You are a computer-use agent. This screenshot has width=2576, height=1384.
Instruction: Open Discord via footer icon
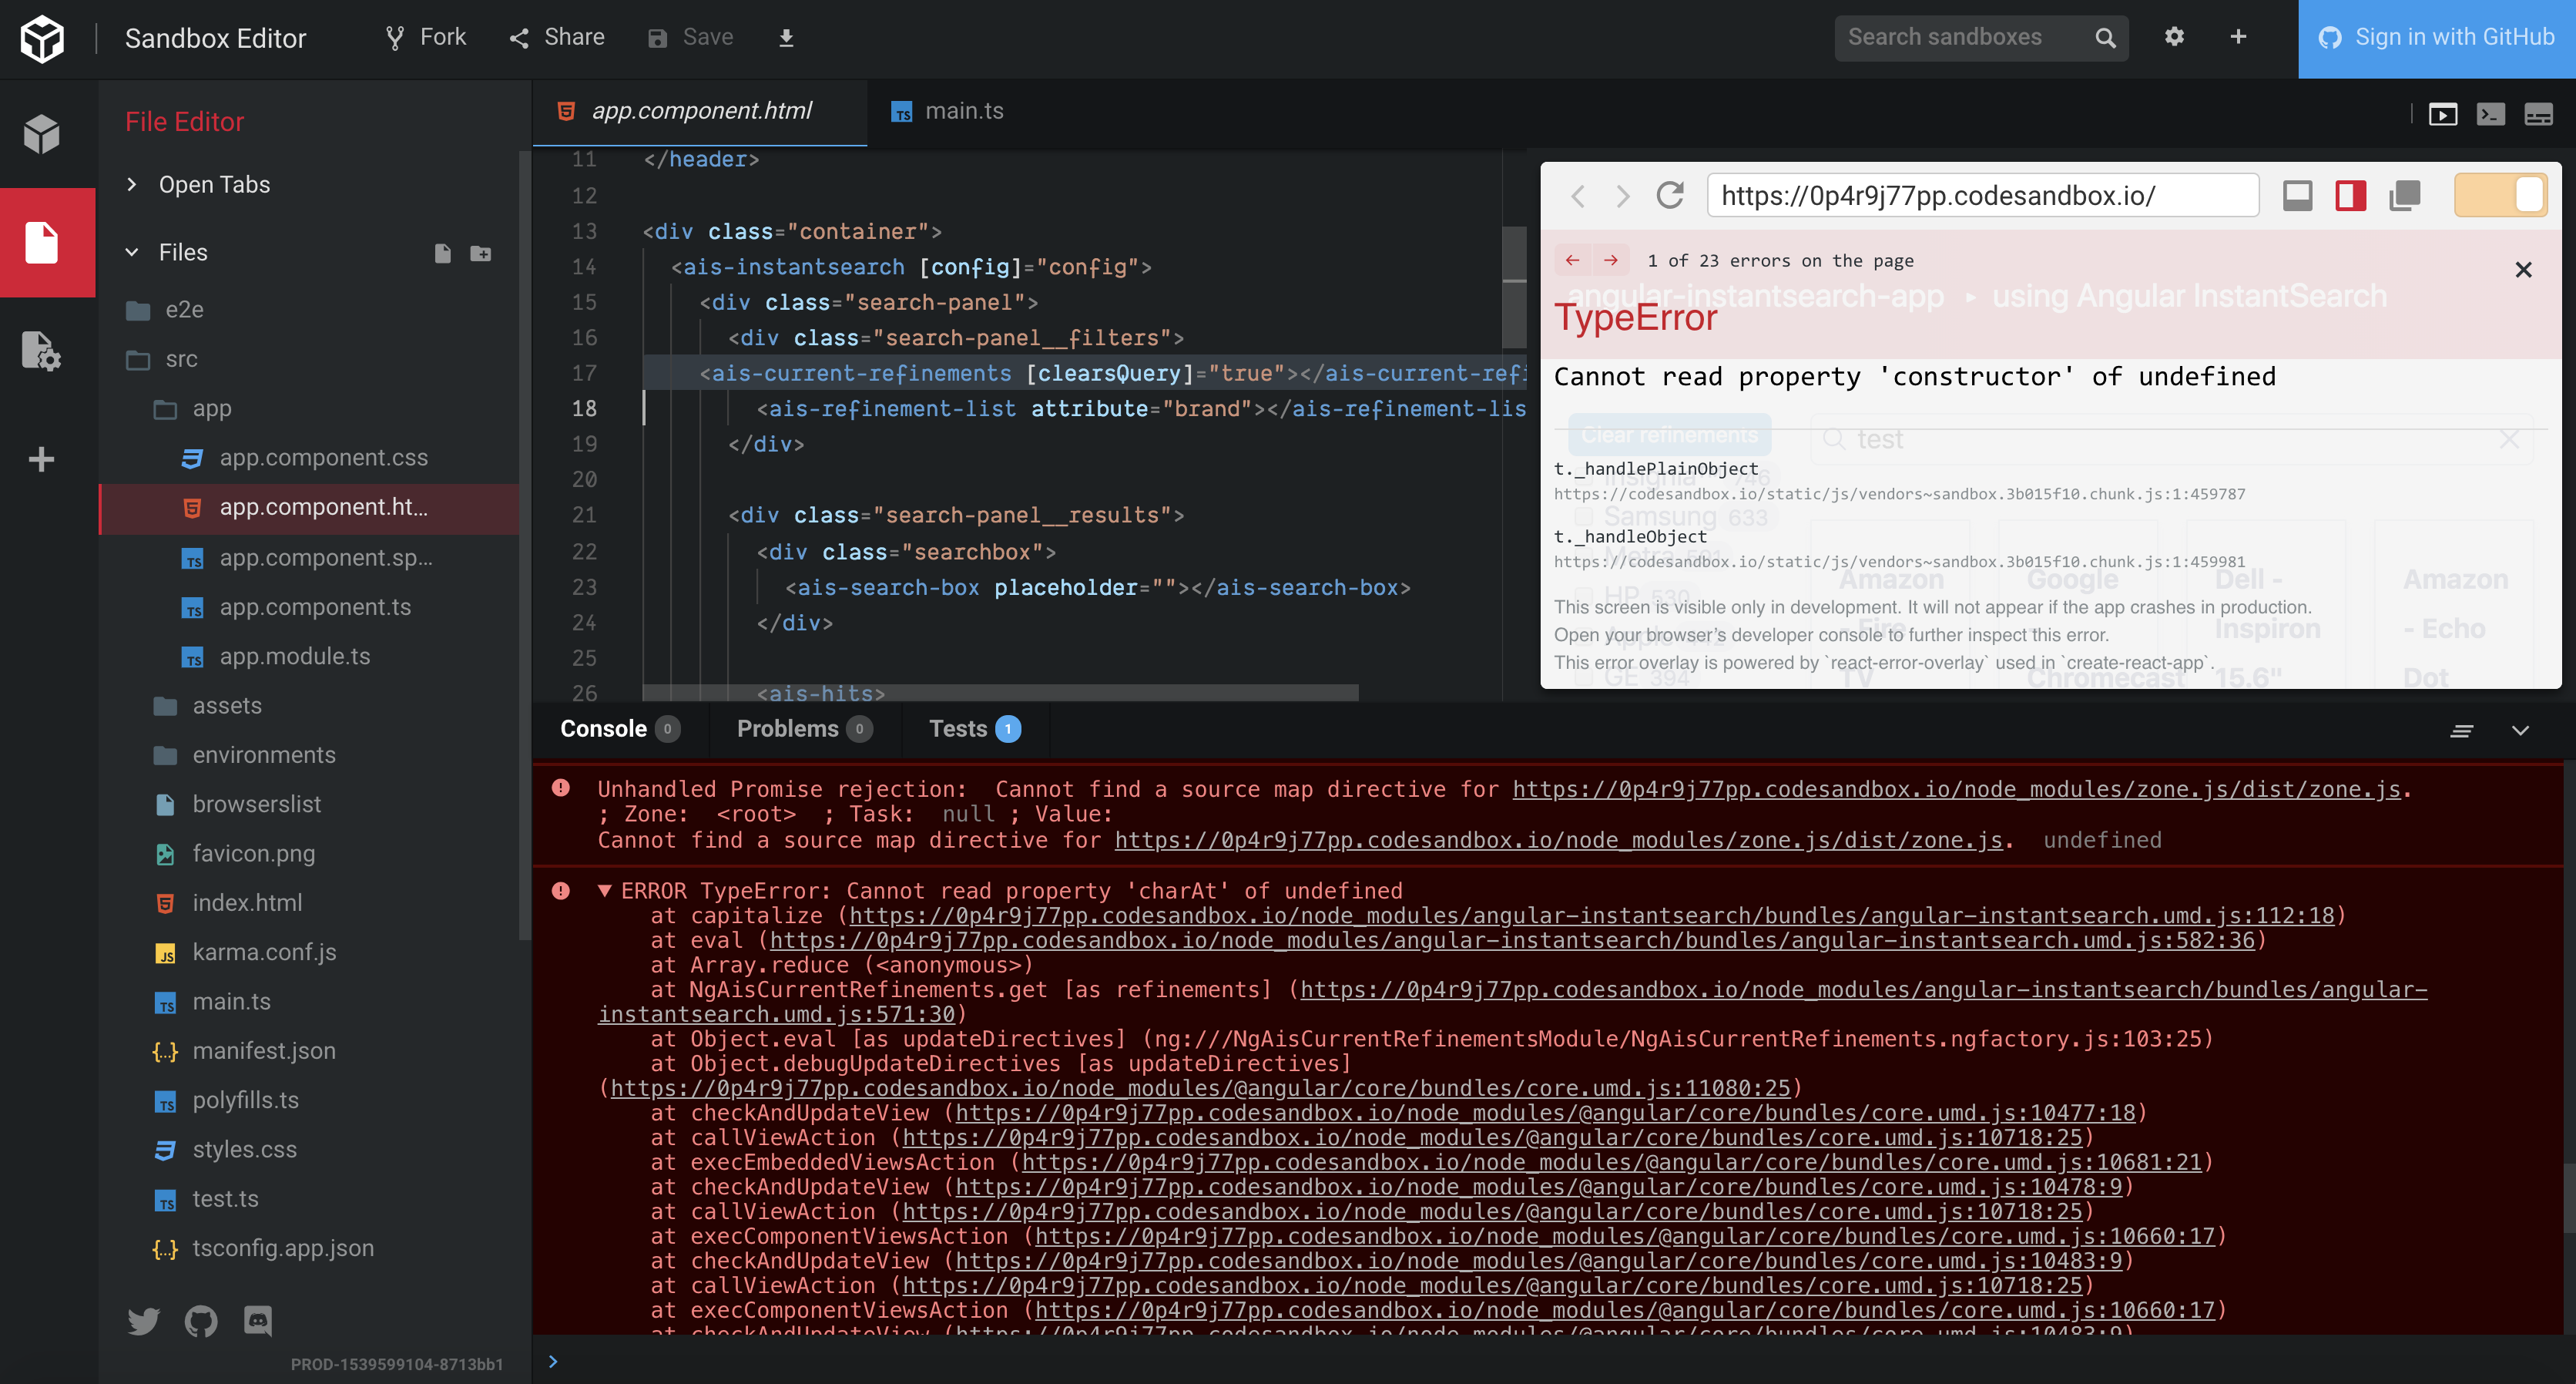[257, 1320]
